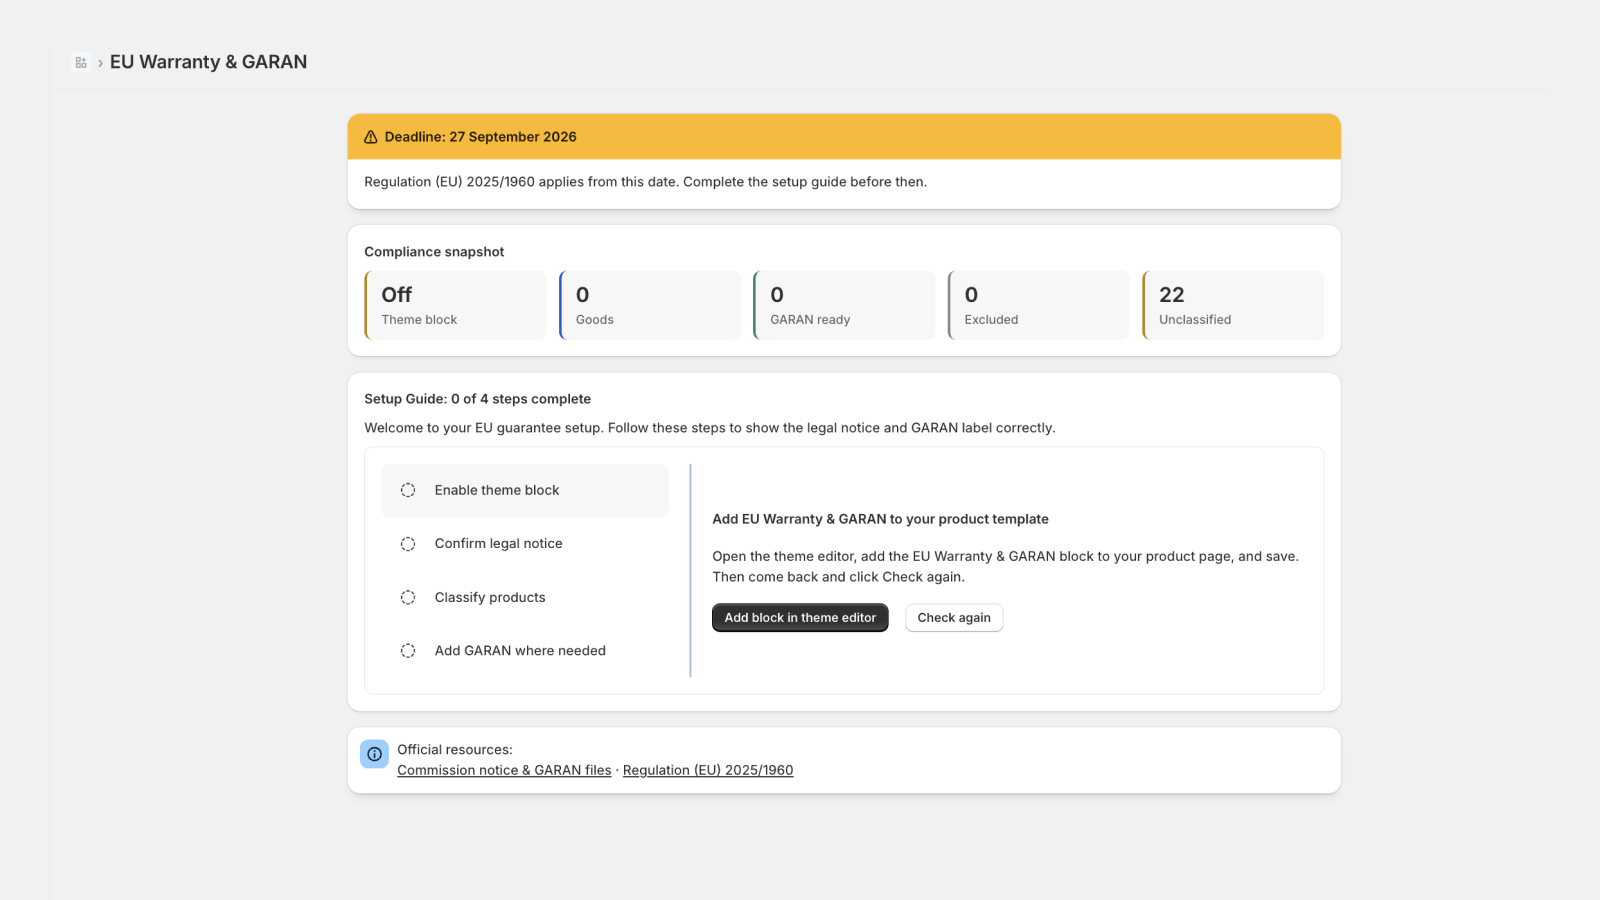
Task: Click the GARAN ready count card
Action: tap(844, 305)
